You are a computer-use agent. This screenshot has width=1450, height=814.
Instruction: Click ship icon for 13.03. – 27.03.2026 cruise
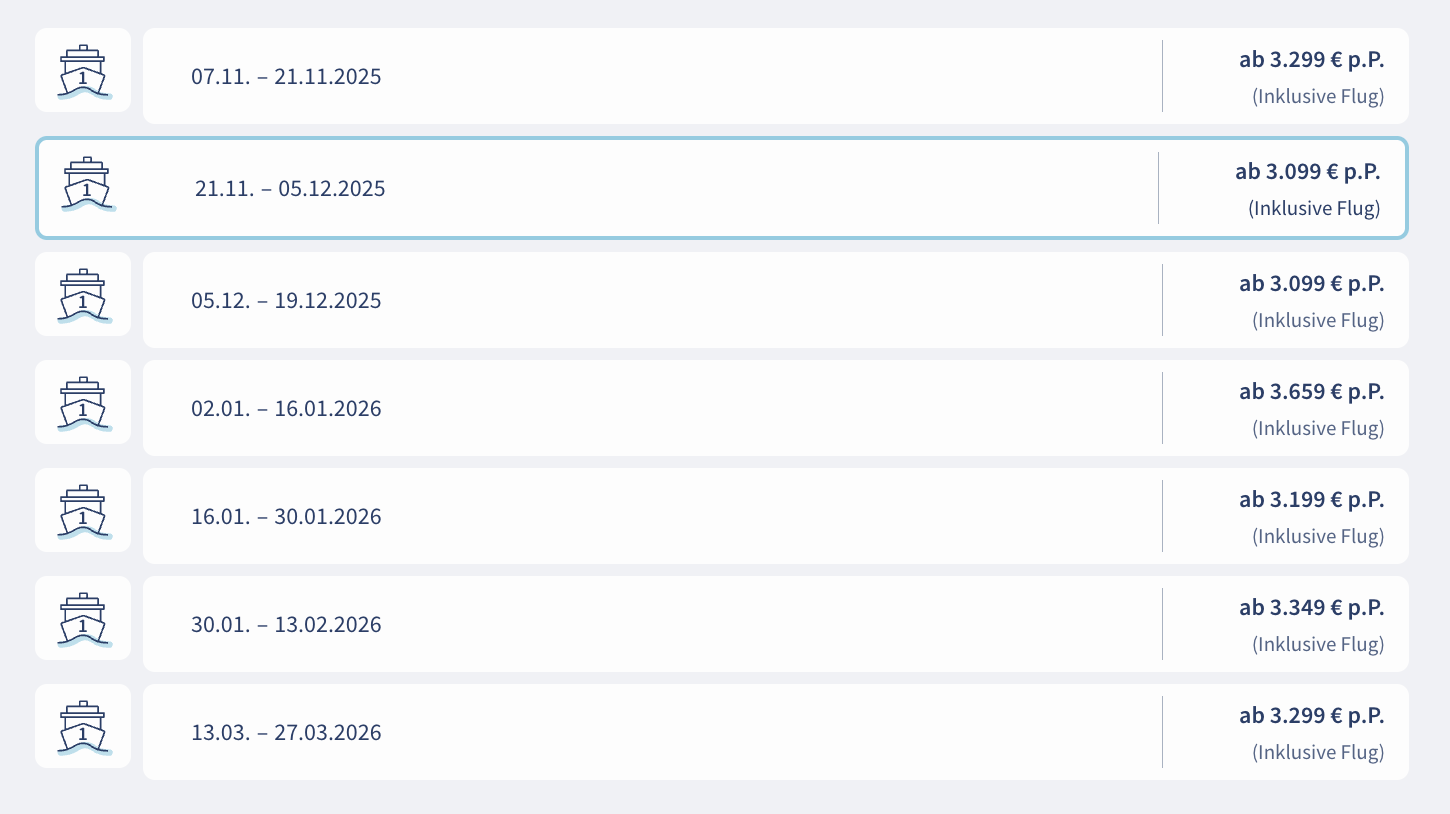pos(83,727)
